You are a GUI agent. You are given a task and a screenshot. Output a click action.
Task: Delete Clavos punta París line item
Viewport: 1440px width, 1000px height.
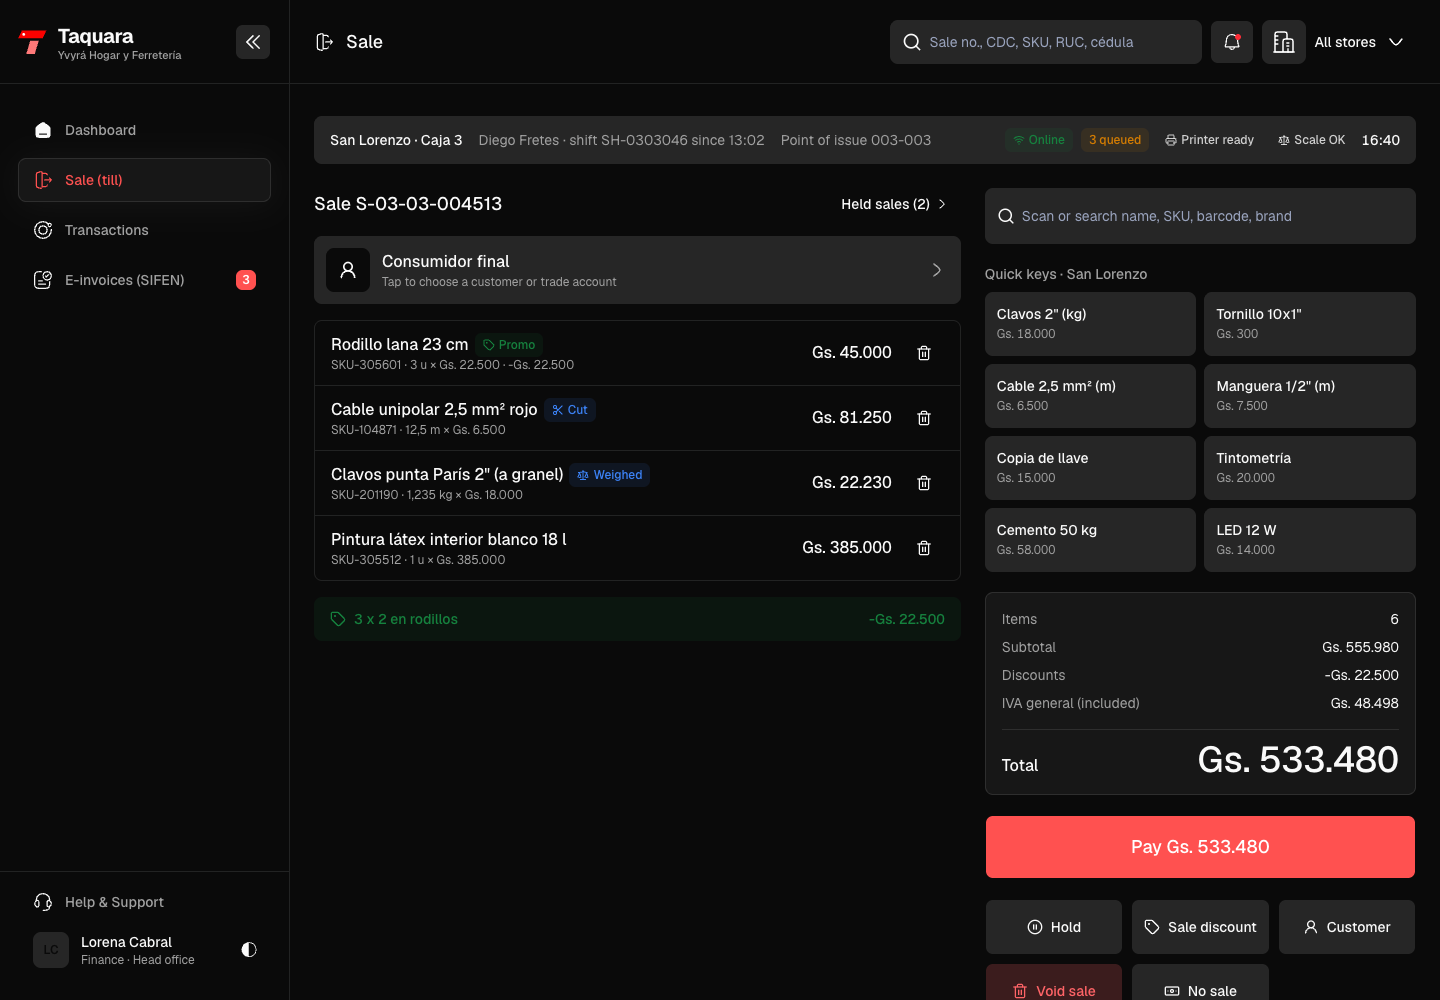click(924, 483)
